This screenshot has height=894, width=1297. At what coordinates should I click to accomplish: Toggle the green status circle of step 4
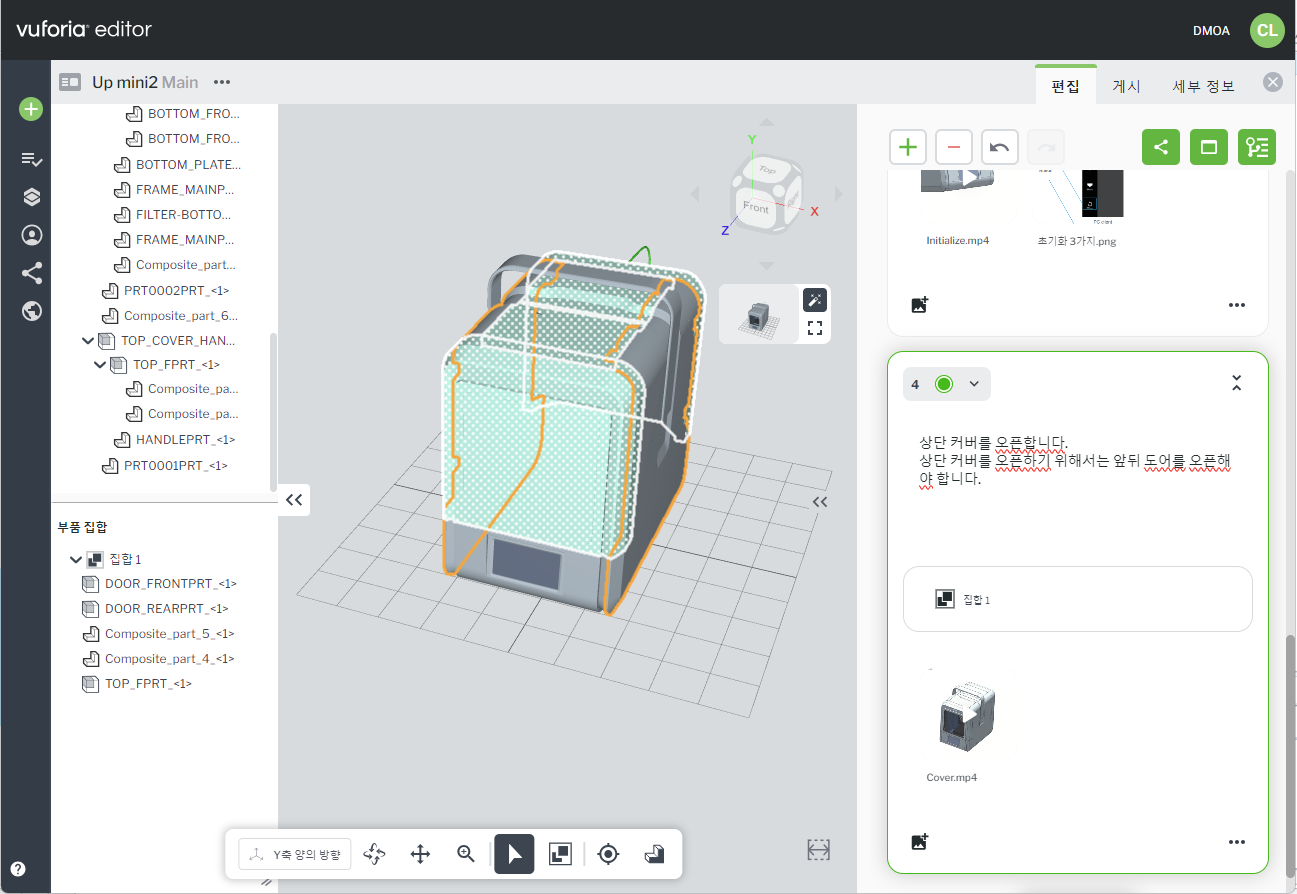coord(943,384)
